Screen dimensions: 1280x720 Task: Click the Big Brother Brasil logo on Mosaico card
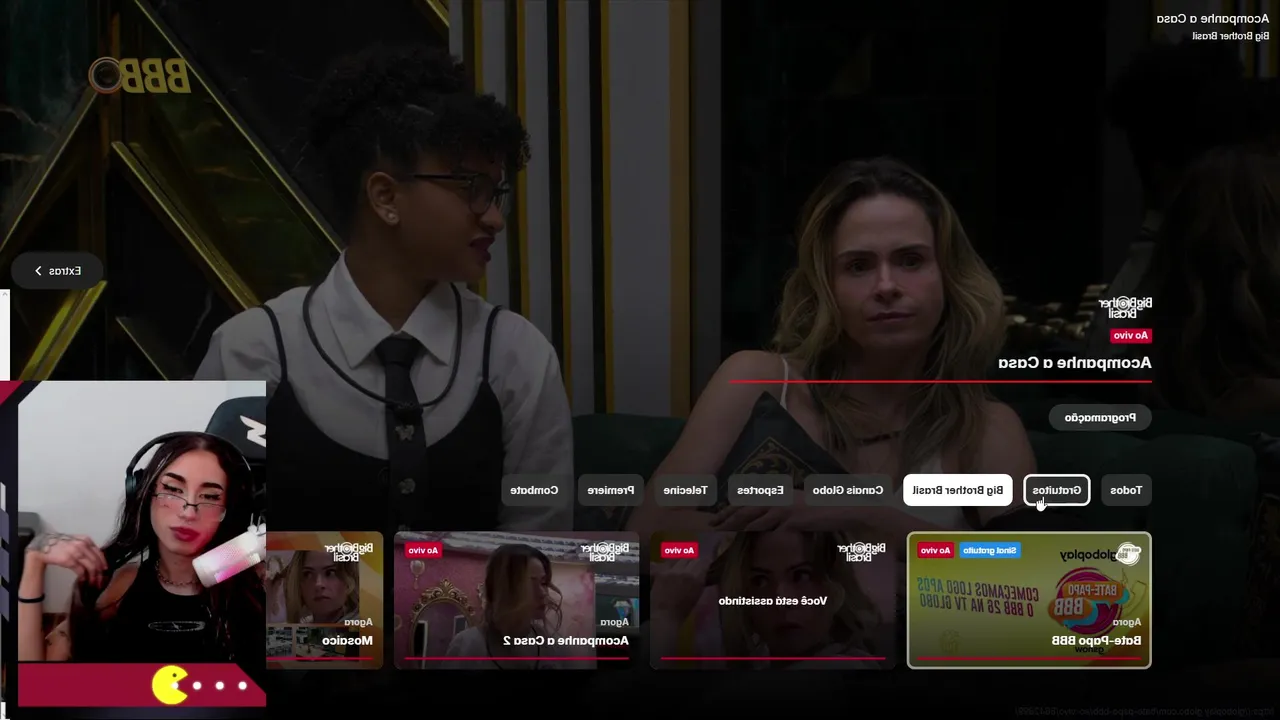[x=348, y=551]
